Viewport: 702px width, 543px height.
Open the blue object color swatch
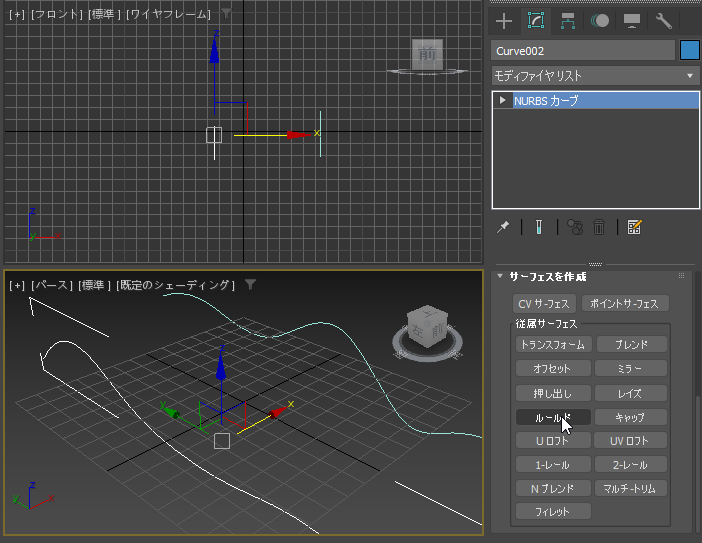pyautogui.click(x=689, y=50)
